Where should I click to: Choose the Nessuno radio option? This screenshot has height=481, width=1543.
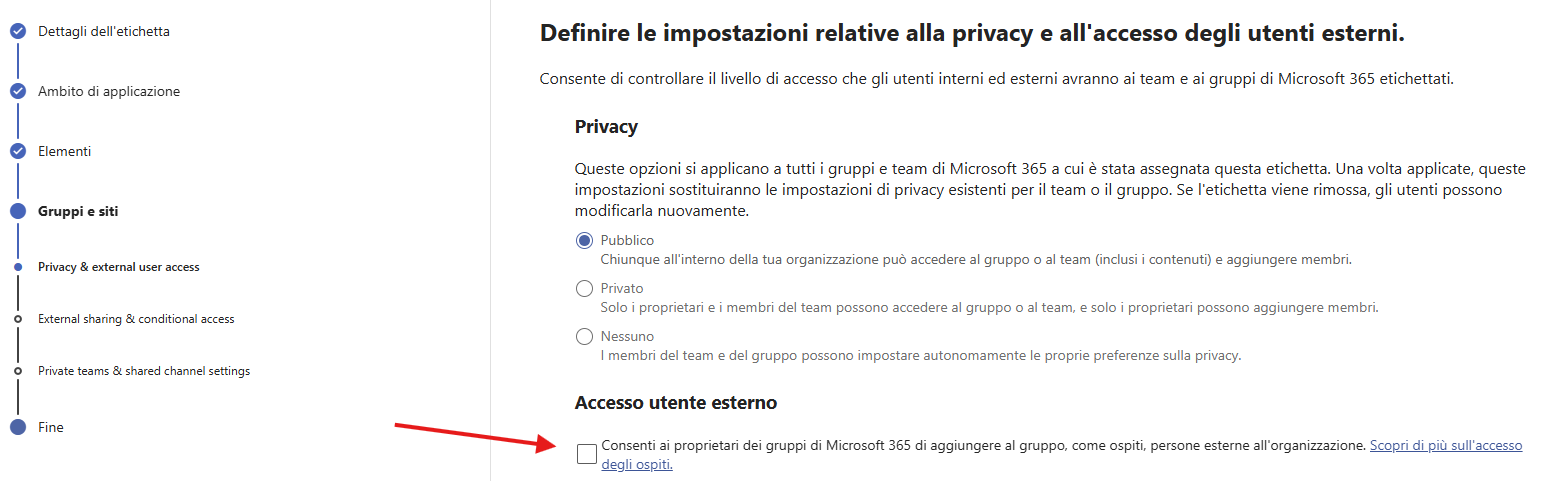[x=585, y=337]
